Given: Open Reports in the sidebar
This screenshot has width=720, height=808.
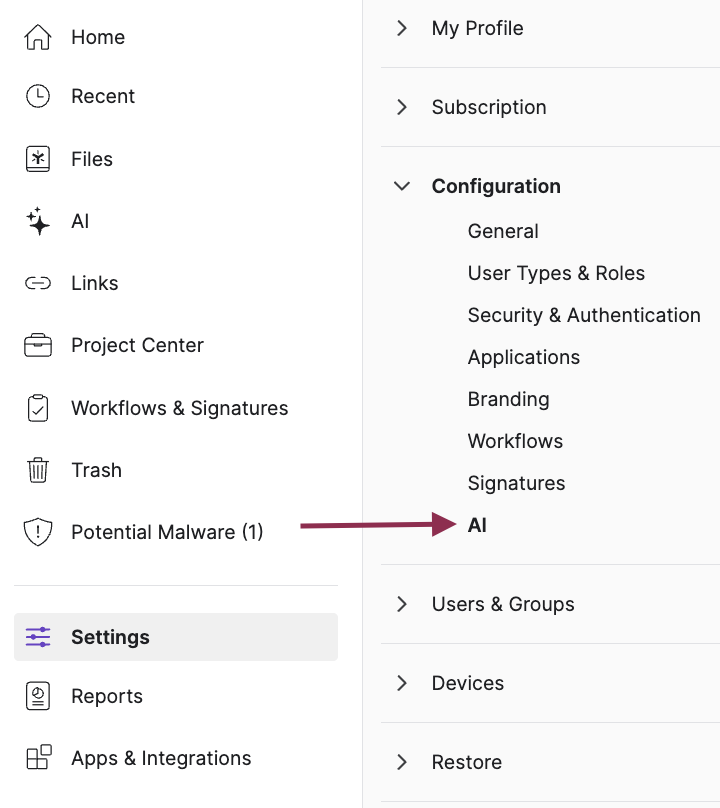Looking at the screenshot, I should pyautogui.click(x=107, y=696).
